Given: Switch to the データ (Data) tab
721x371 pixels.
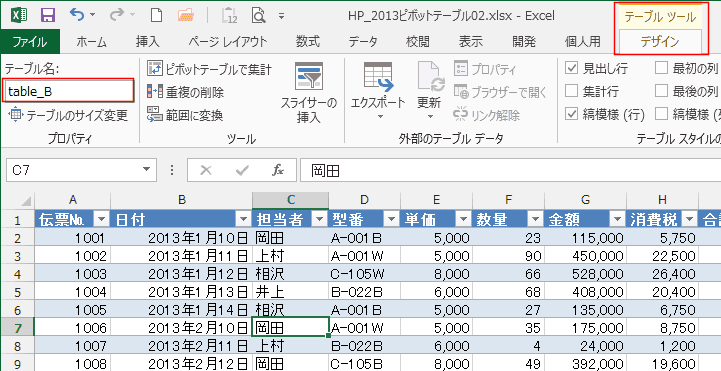Looking at the screenshot, I should (x=363, y=42).
